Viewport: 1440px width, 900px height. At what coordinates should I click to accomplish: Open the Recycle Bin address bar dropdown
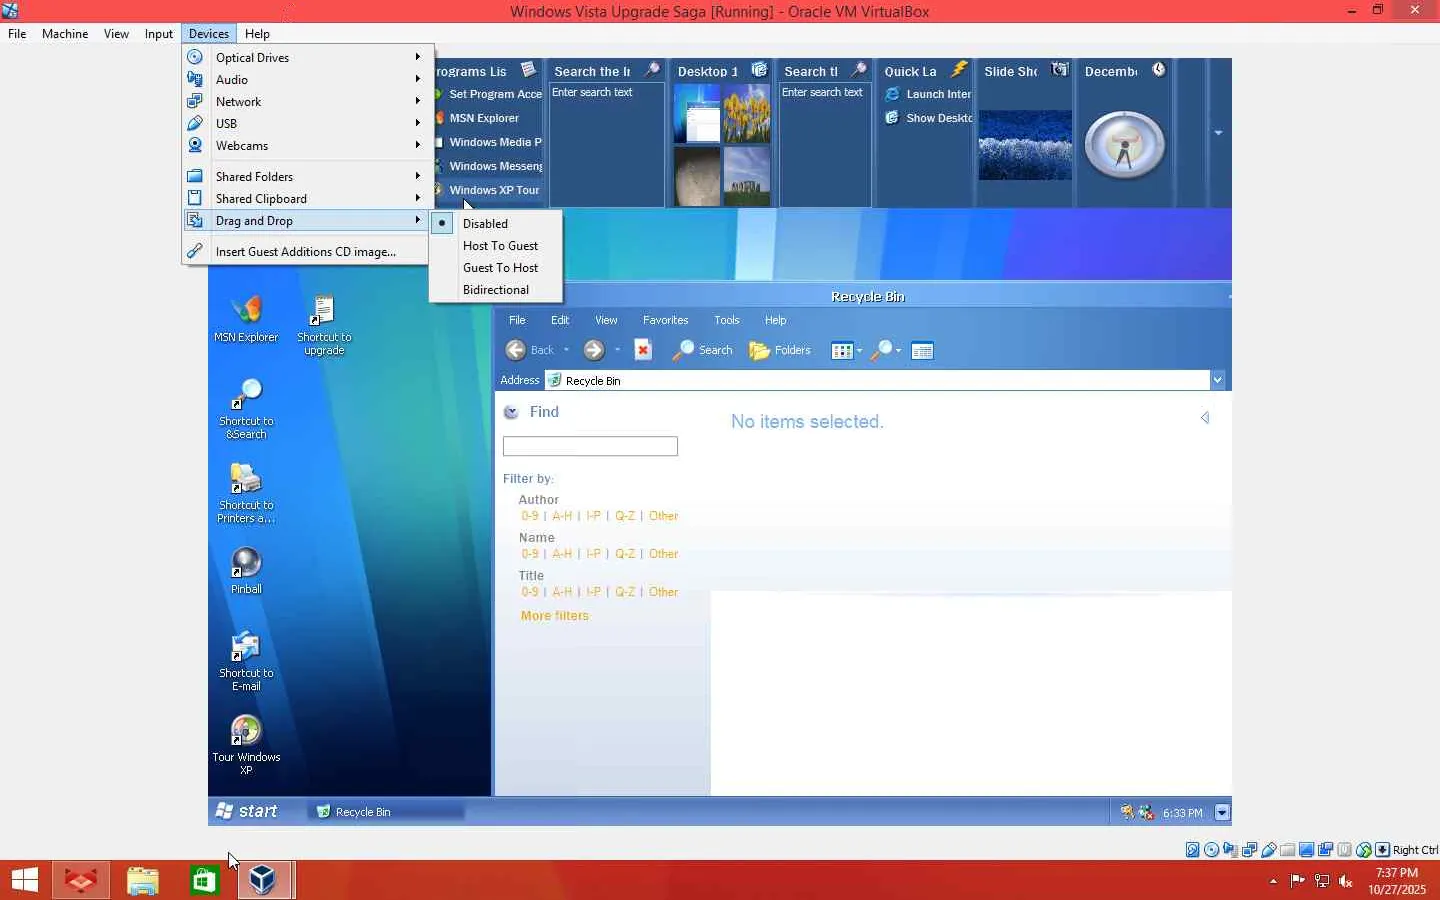(x=1218, y=380)
